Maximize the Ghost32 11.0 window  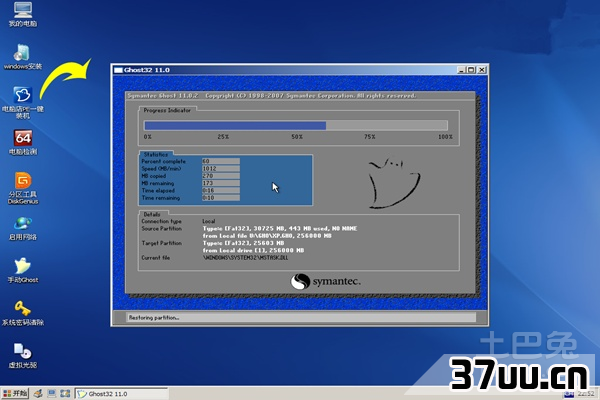pos(471,70)
